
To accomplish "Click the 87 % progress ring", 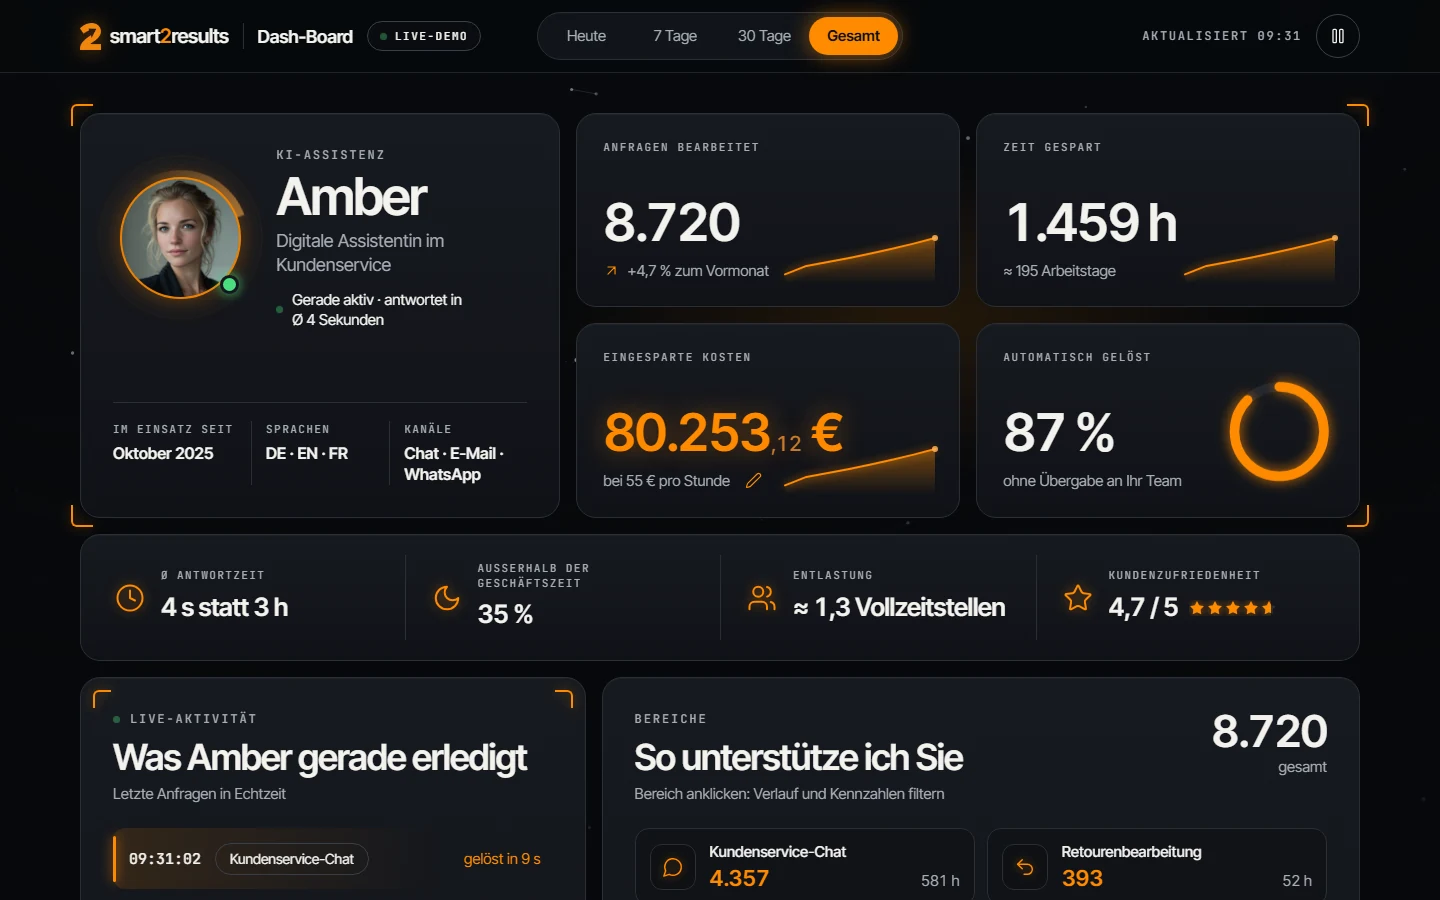I will (x=1279, y=431).
